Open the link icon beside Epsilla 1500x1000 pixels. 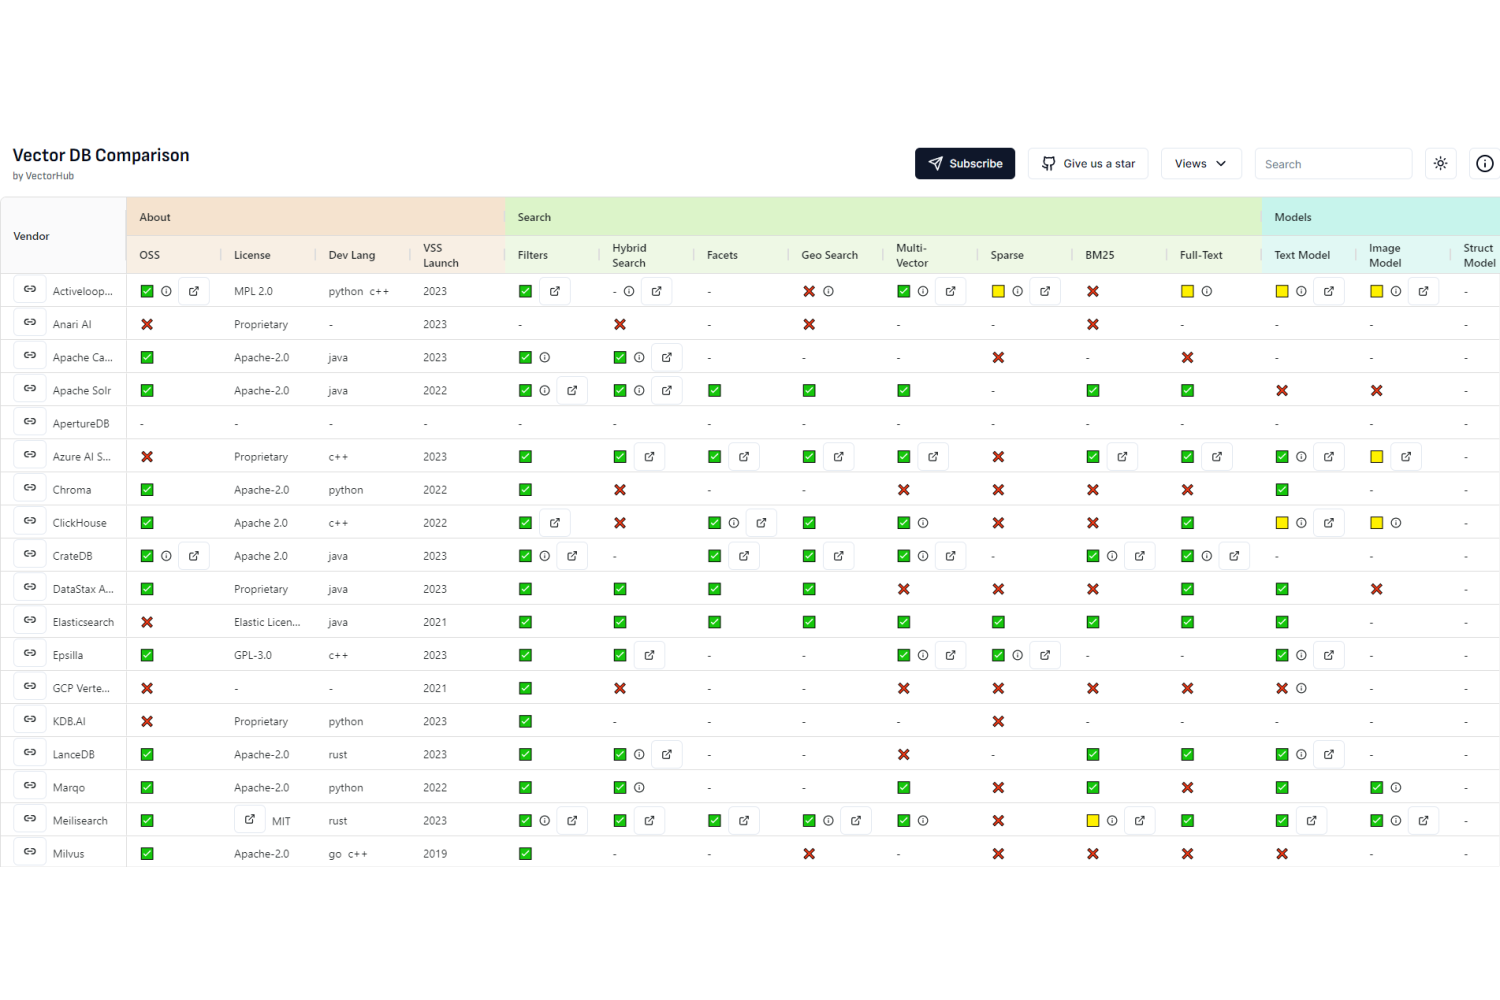tap(30, 653)
